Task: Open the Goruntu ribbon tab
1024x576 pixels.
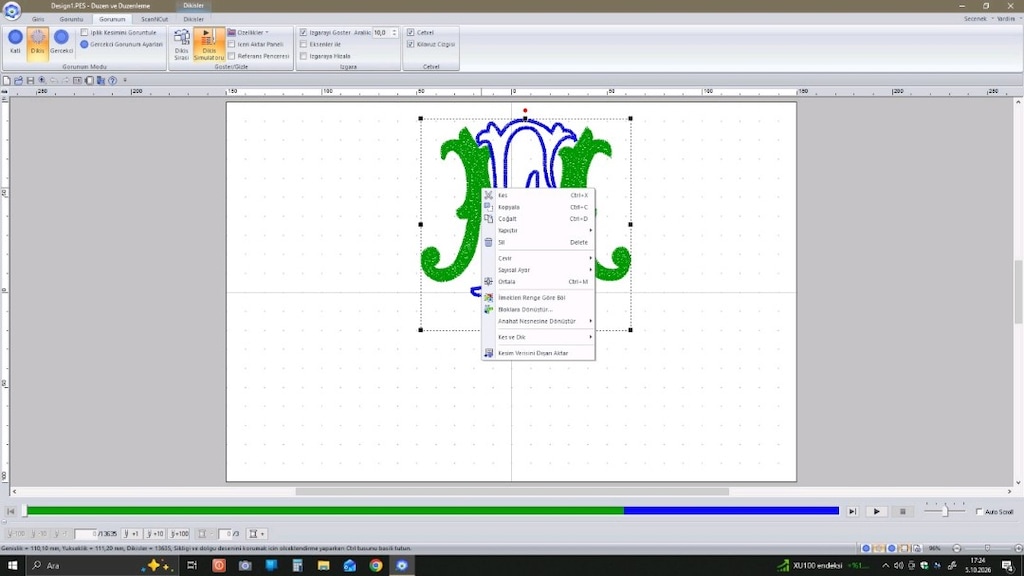Action: 71,19
